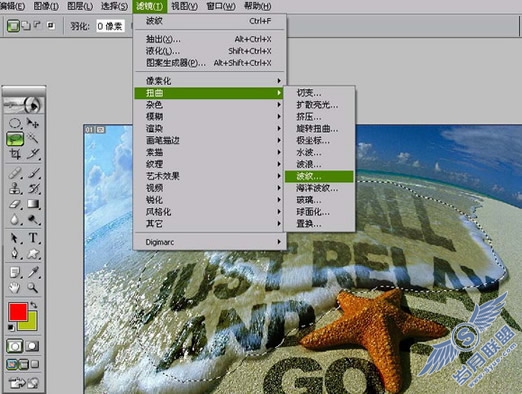This screenshot has width=522, height=394.
Task: Select the Eraser tool
Action: [x=15, y=204]
